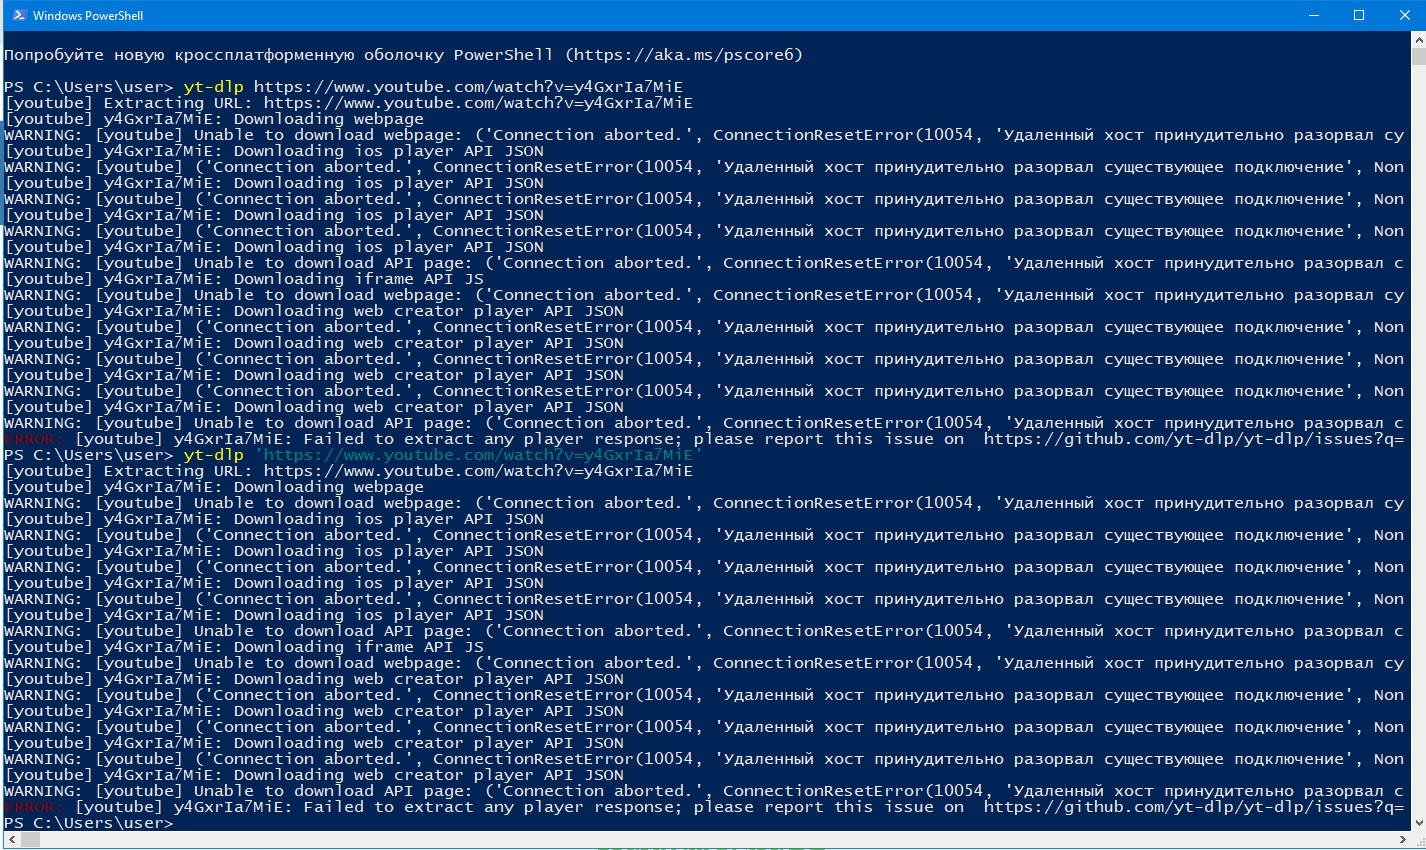Click the https://aka.ms/pscore6 link text
The height and width of the screenshot is (850, 1426).
684,55
